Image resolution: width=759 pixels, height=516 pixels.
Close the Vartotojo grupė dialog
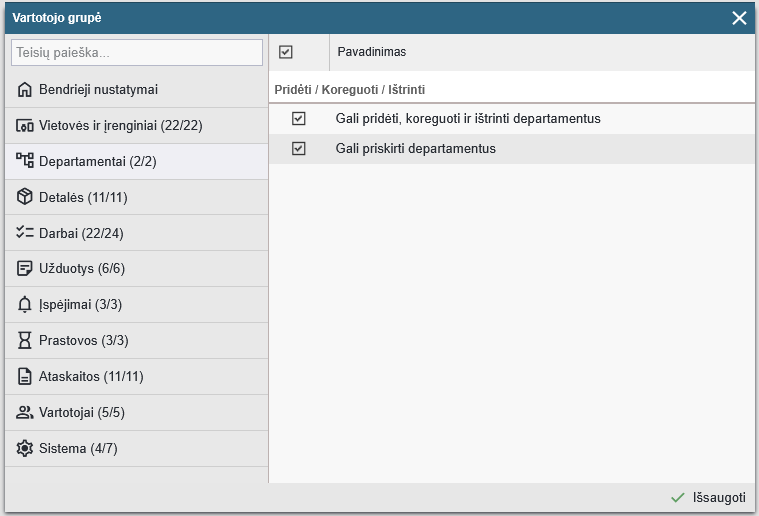pyautogui.click(x=739, y=18)
